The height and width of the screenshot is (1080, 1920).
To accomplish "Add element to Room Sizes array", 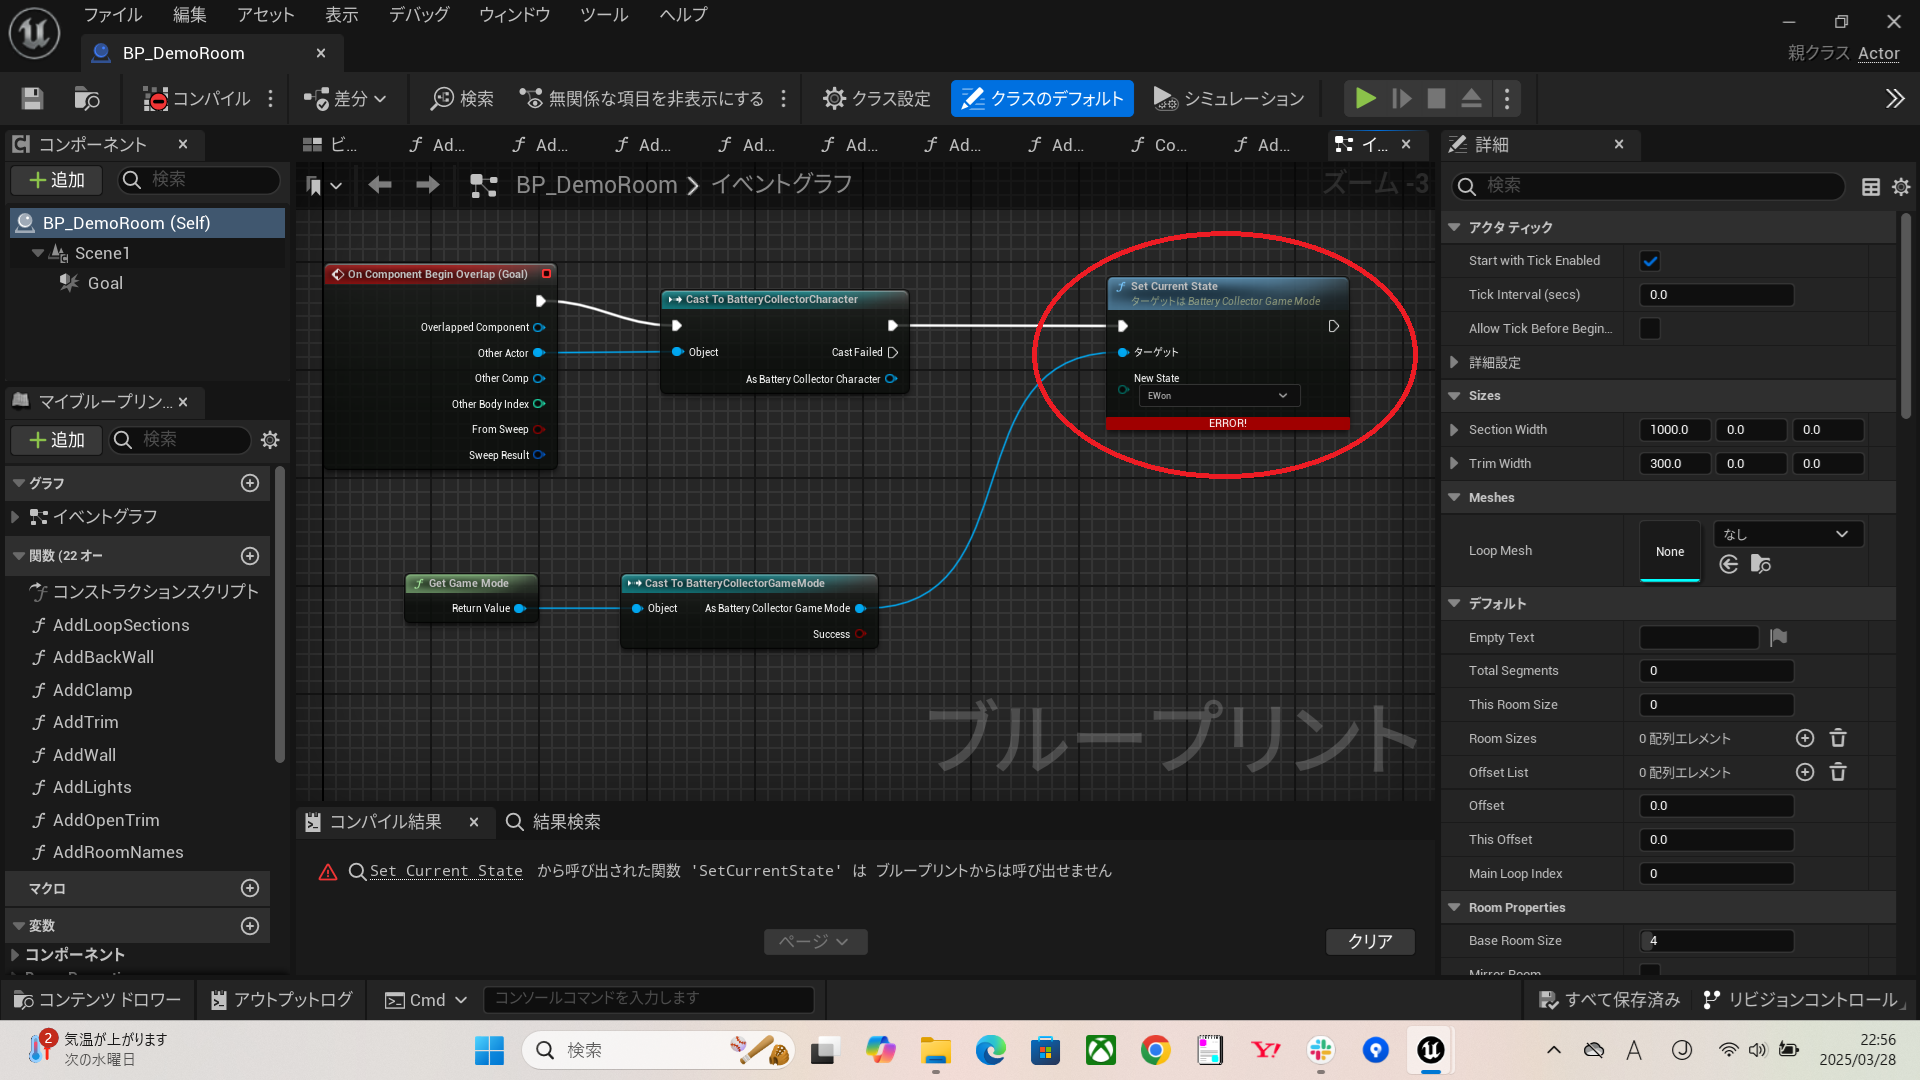I will [x=1805, y=738].
